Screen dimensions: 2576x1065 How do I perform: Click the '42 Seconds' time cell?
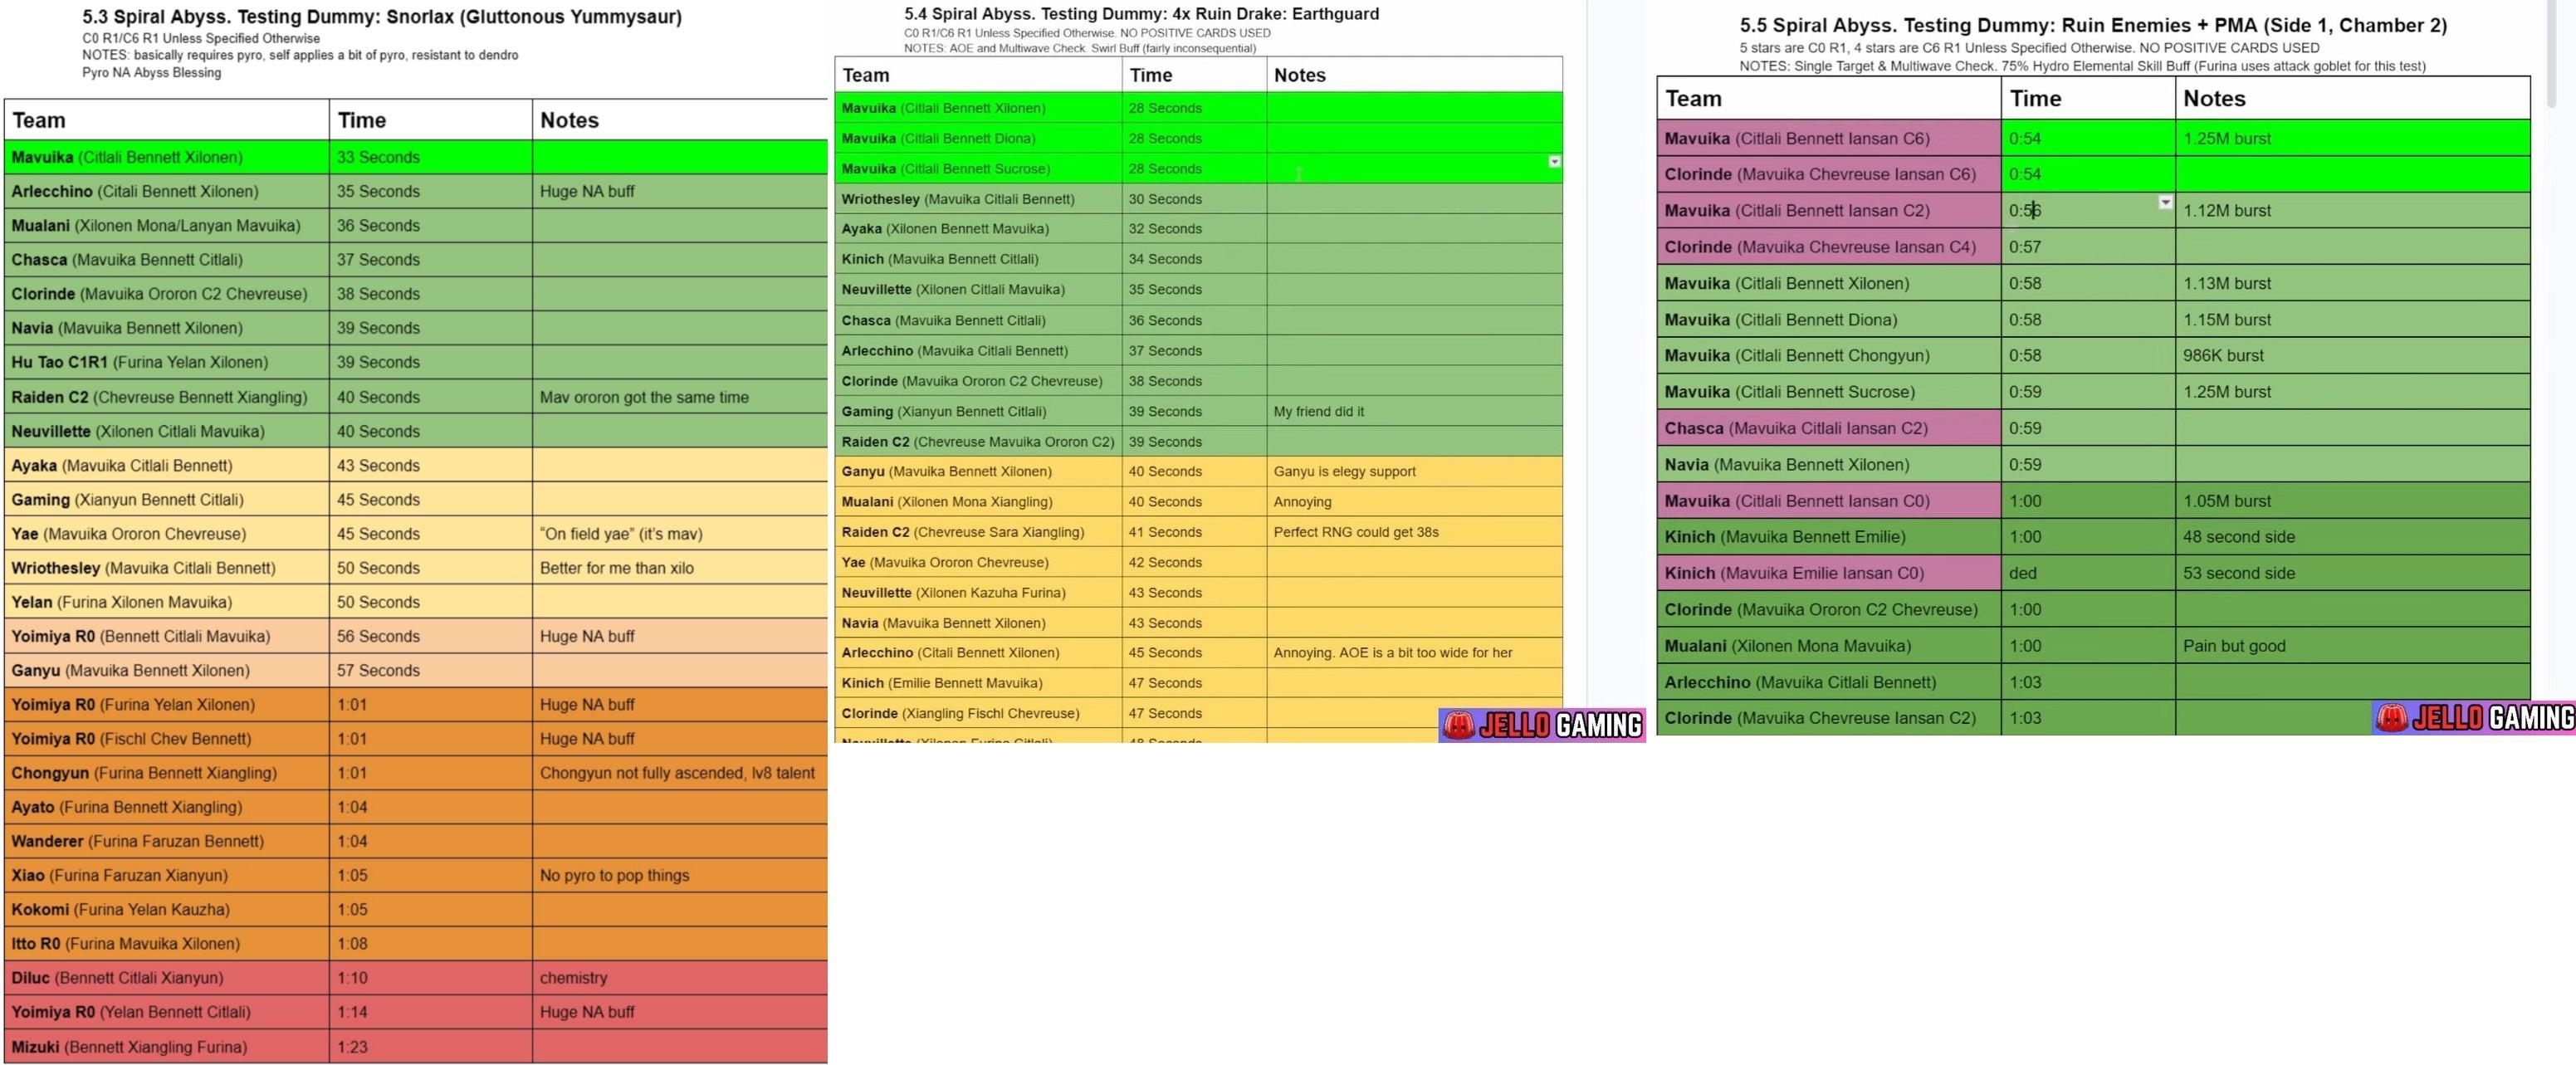click(x=1194, y=562)
